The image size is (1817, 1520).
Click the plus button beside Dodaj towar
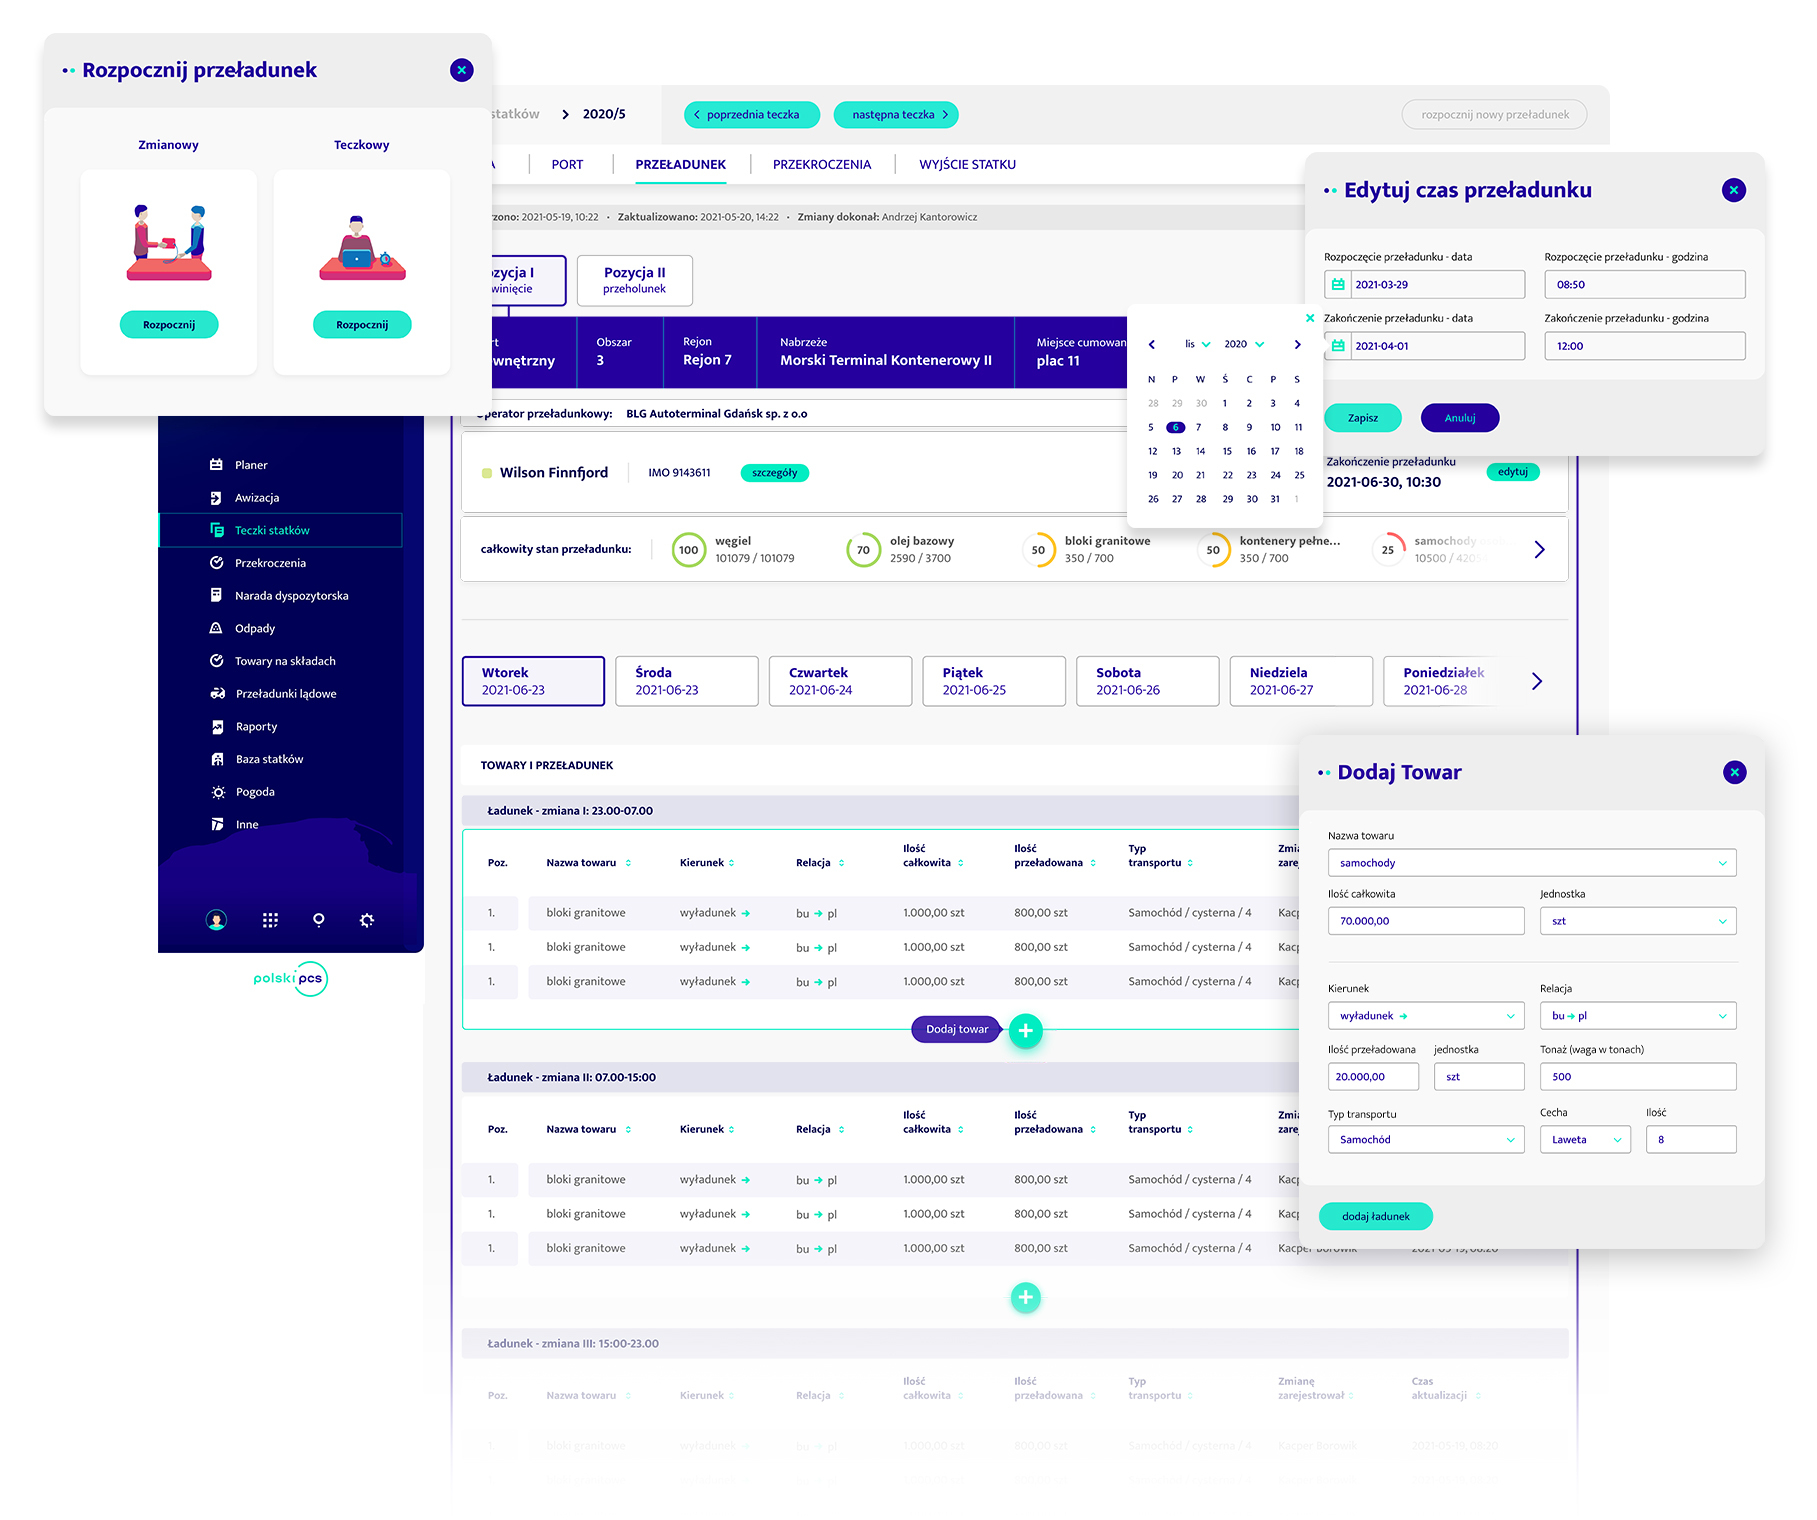tap(1026, 1031)
